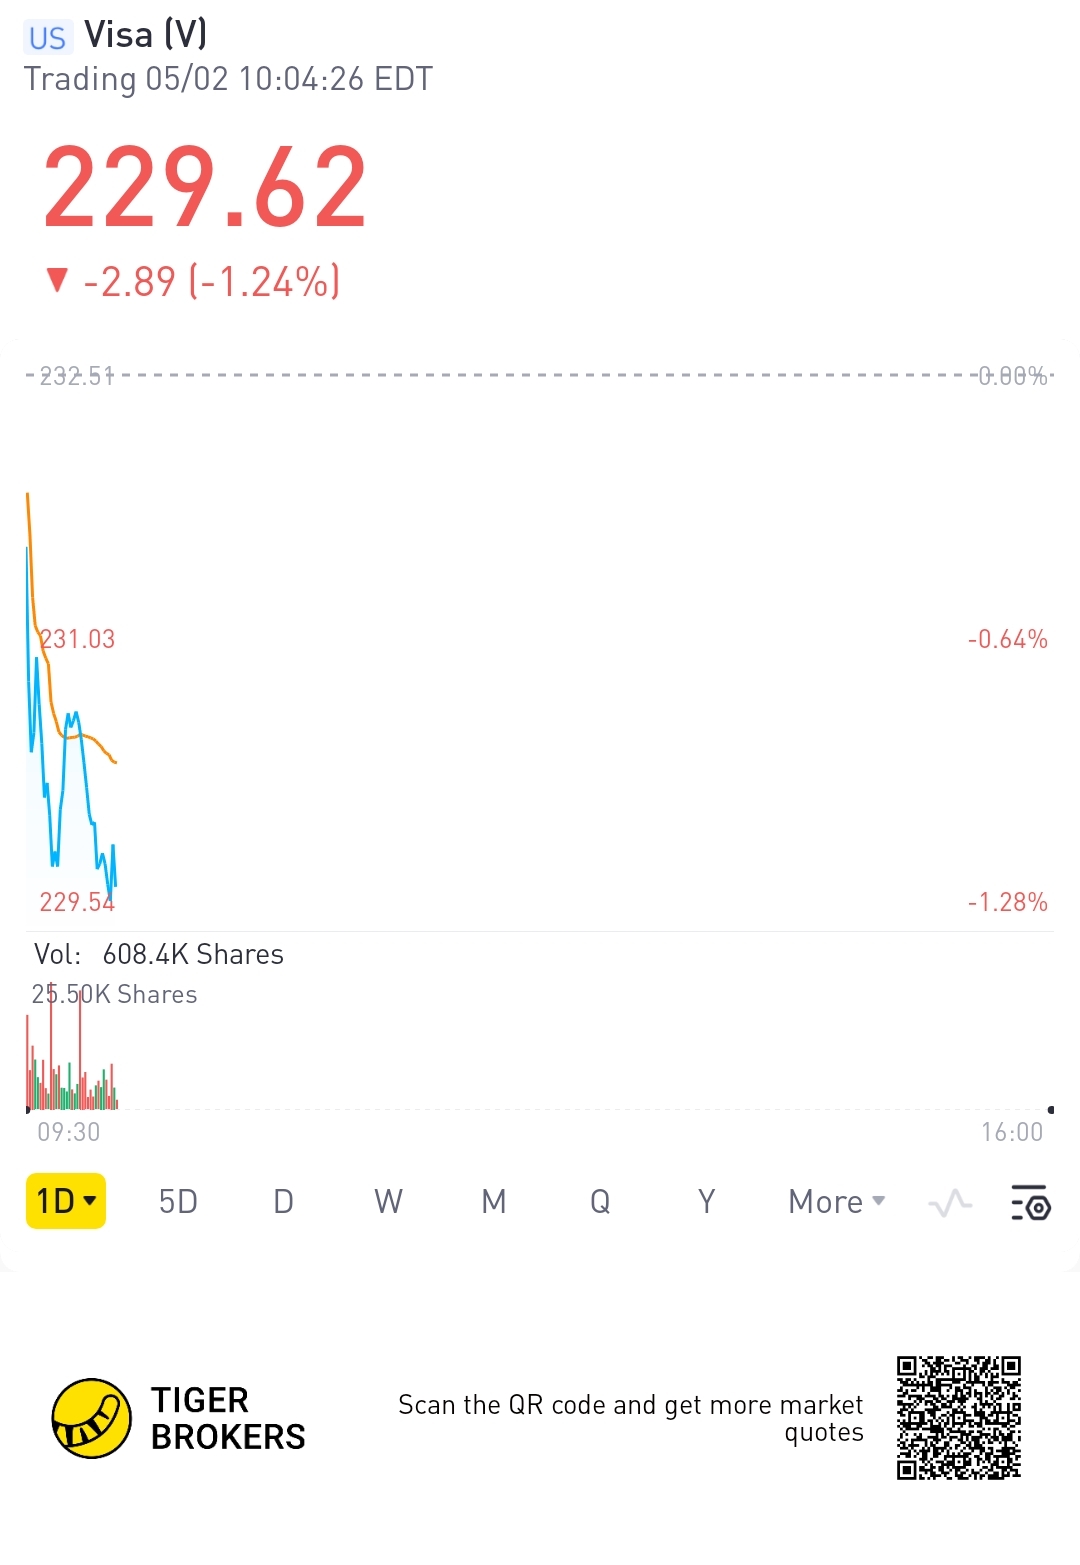This screenshot has height=1565, width=1080.
Task: Click the Visa (V) stock title
Action: 146,35
